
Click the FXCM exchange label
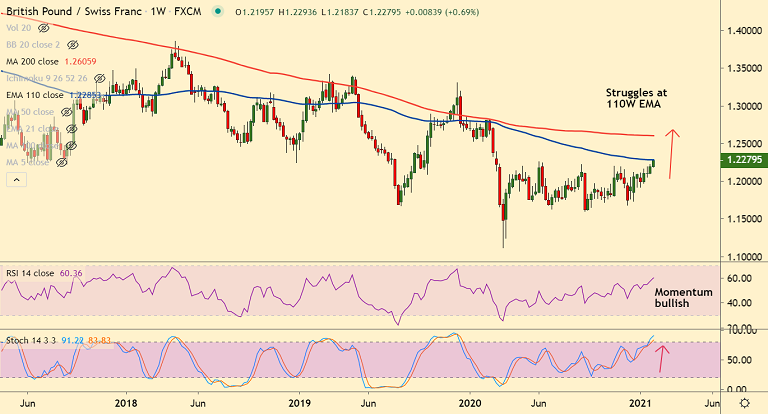[188, 11]
